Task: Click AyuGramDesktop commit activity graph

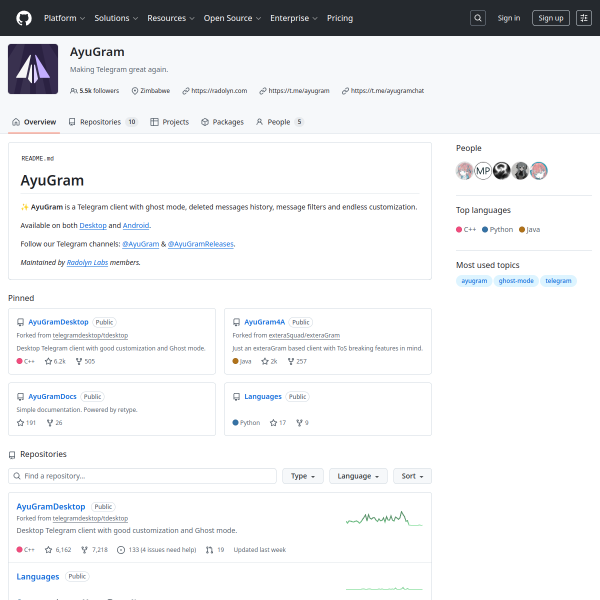Action: click(x=384, y=518)
